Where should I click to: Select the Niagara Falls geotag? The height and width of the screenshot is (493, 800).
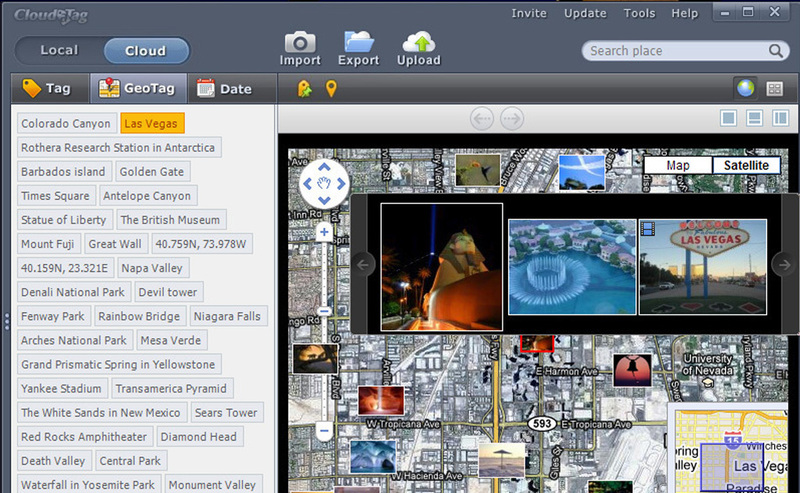point(228,316)
